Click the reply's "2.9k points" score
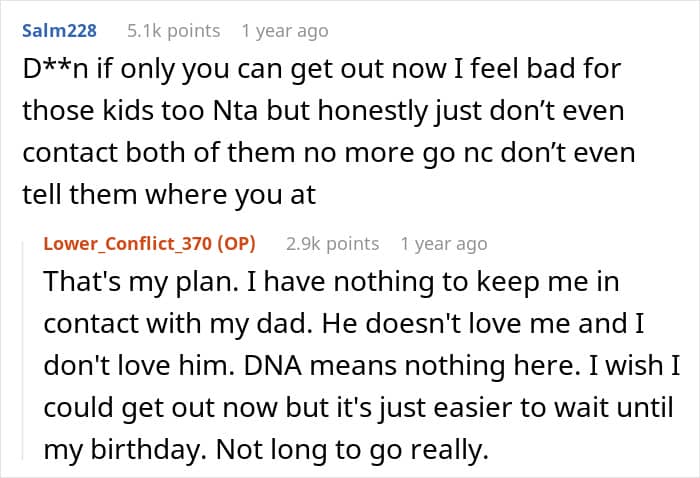Screen dimensions: 700x478 point(333,243)
